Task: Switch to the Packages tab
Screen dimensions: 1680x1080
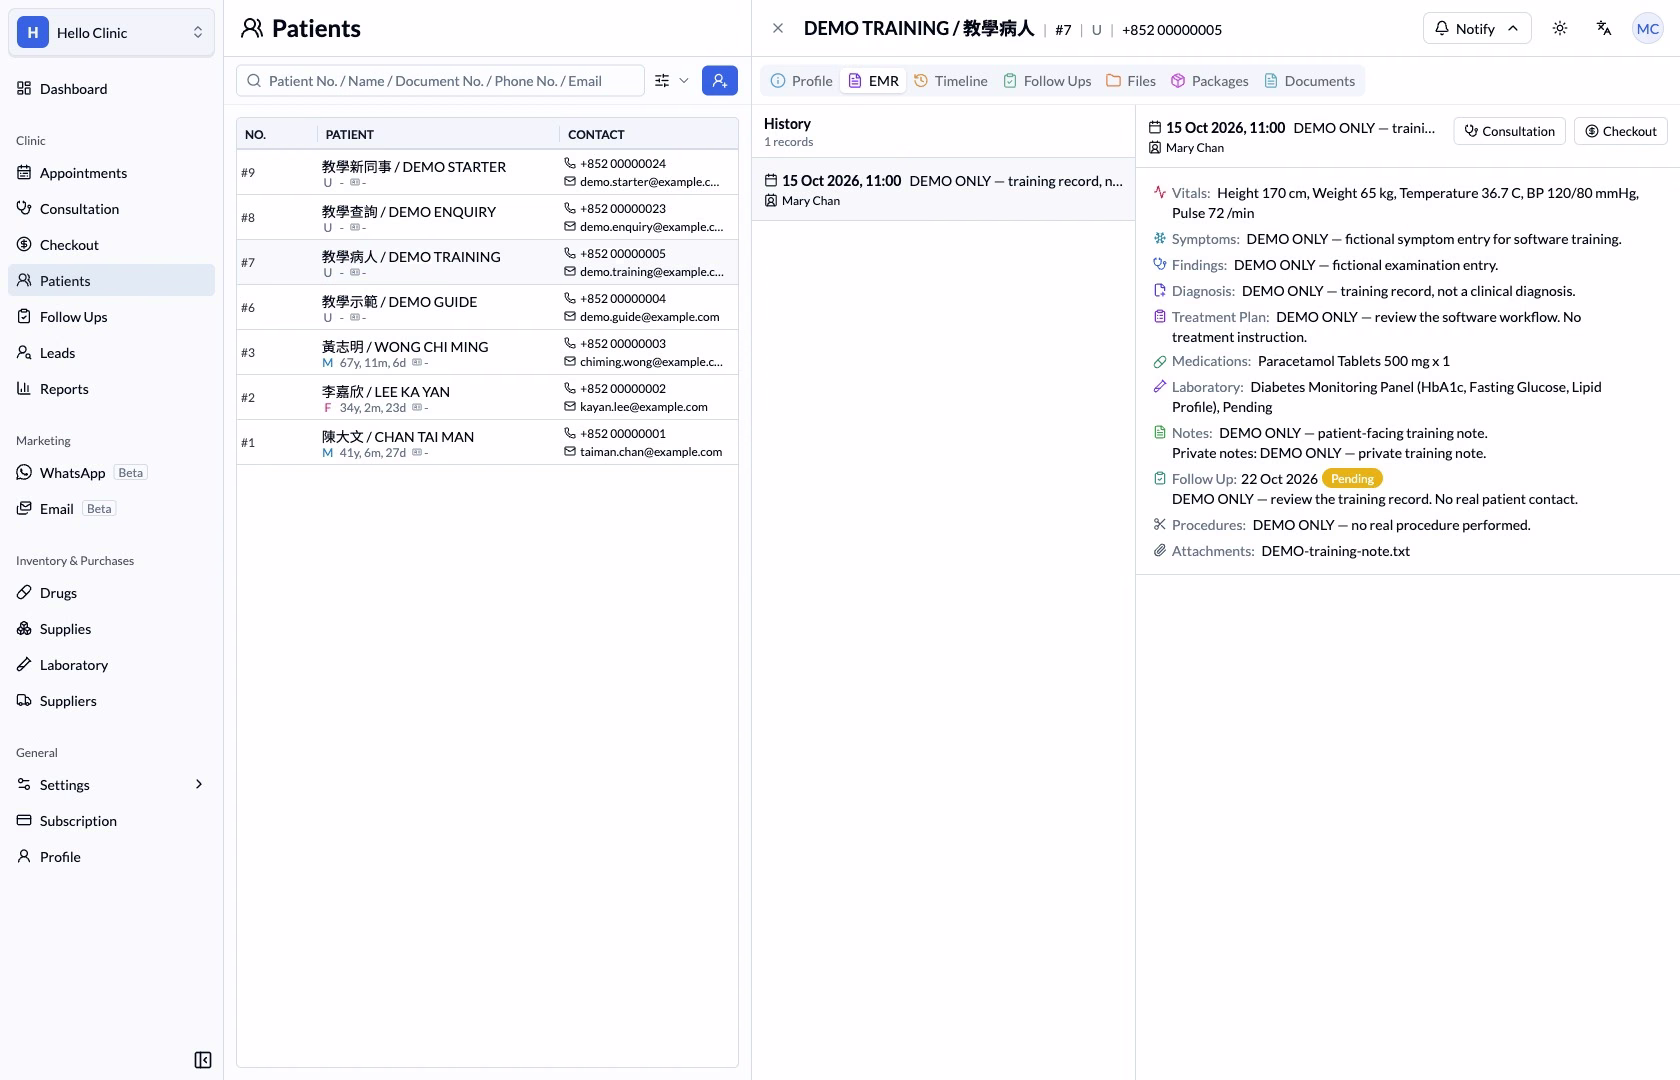Action: pyautogui.click(x=1210, y=81)
